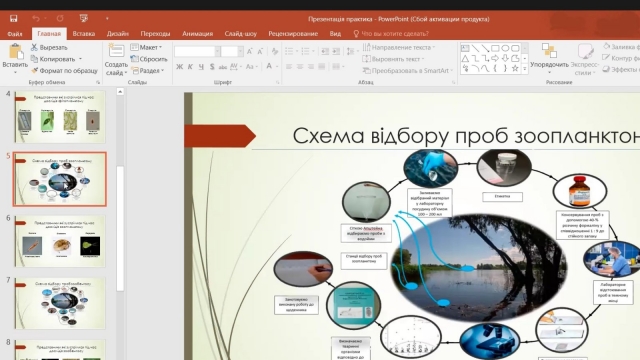Open the Файл menu
Image resolution: width=640 pixels, height=360 pixels.
[15, 34]
